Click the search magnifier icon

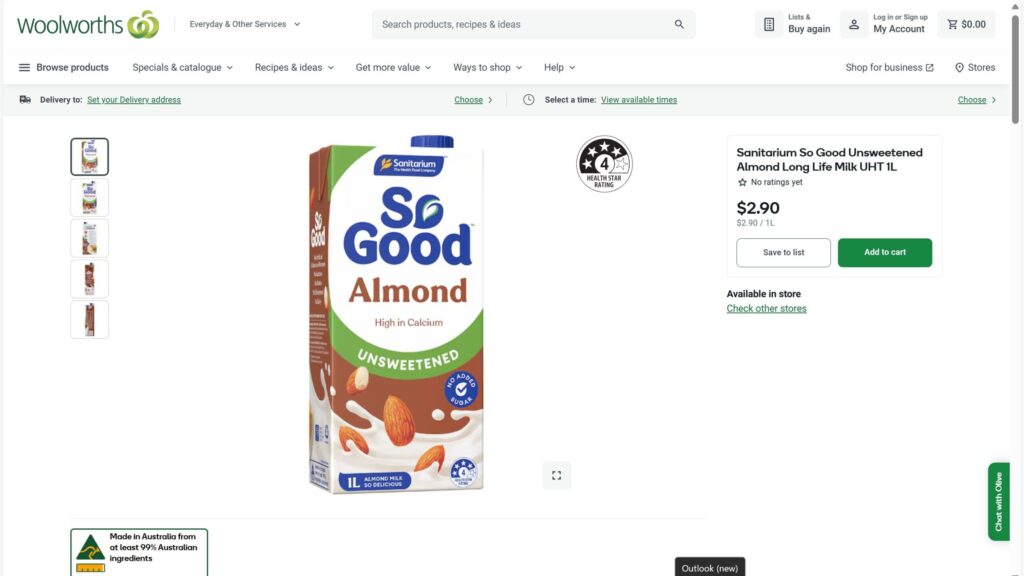click(680, 24)
